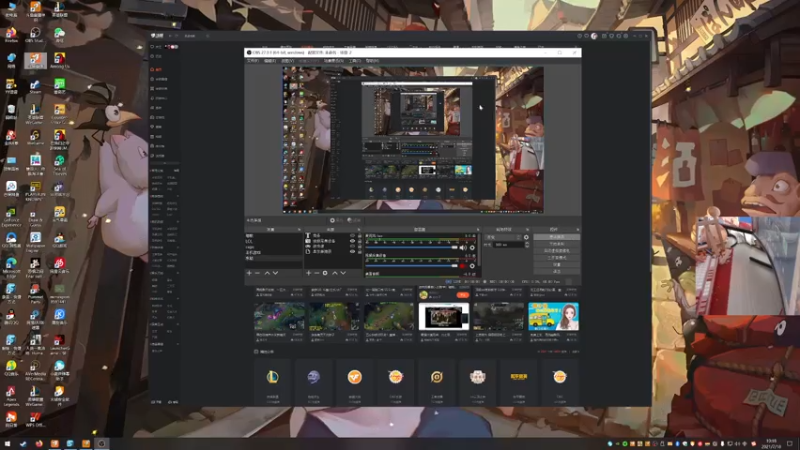The height and width of the screenshot is (450, 800).
Task: Click the Exit button in OBS Controls
Action: click(x=556, y=271)
